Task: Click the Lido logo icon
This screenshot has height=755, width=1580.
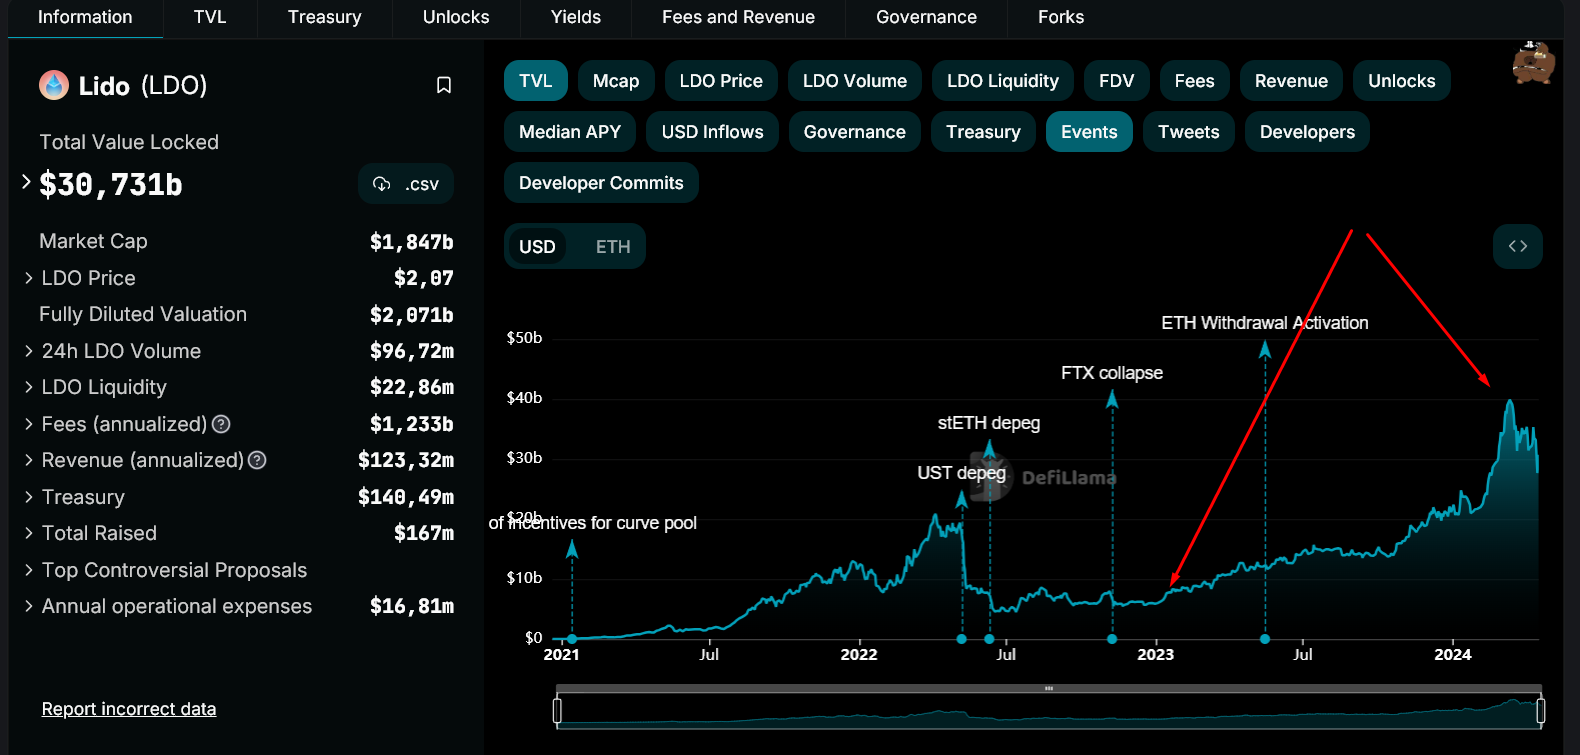Action: pyautogui.click(x=54, y=85)
